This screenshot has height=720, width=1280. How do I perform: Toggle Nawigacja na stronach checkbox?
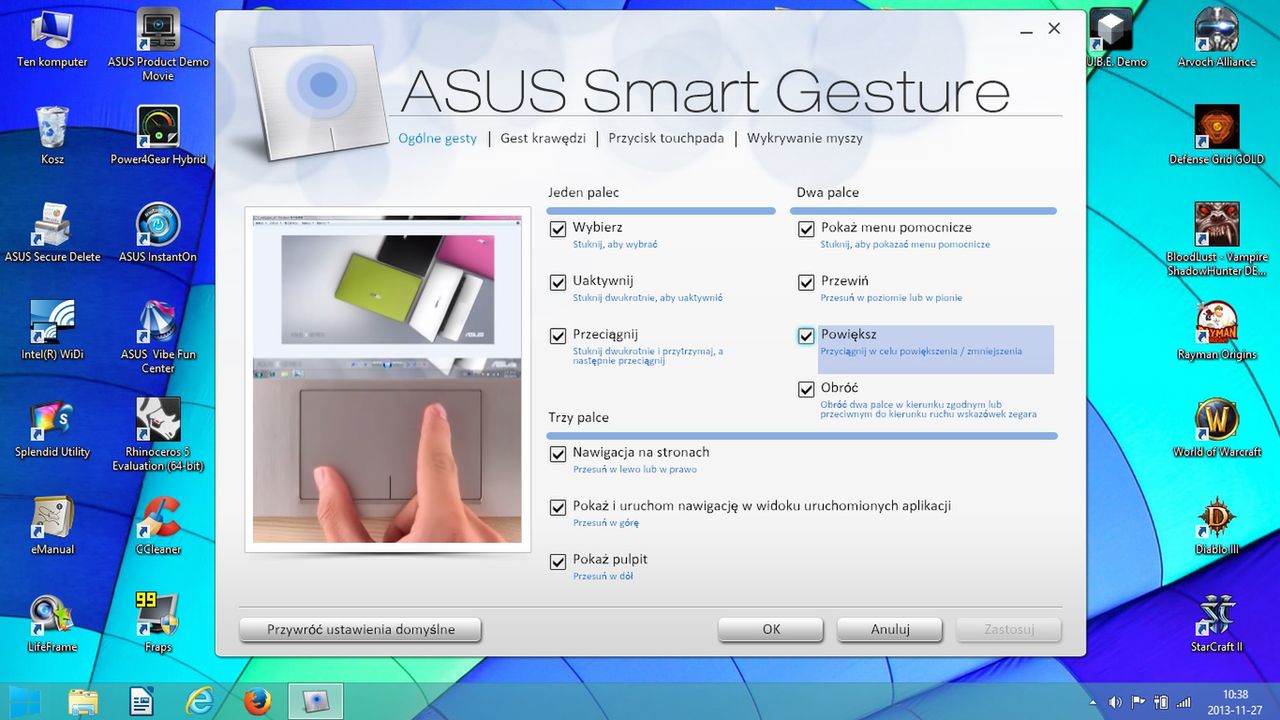(x=558, y=454)
